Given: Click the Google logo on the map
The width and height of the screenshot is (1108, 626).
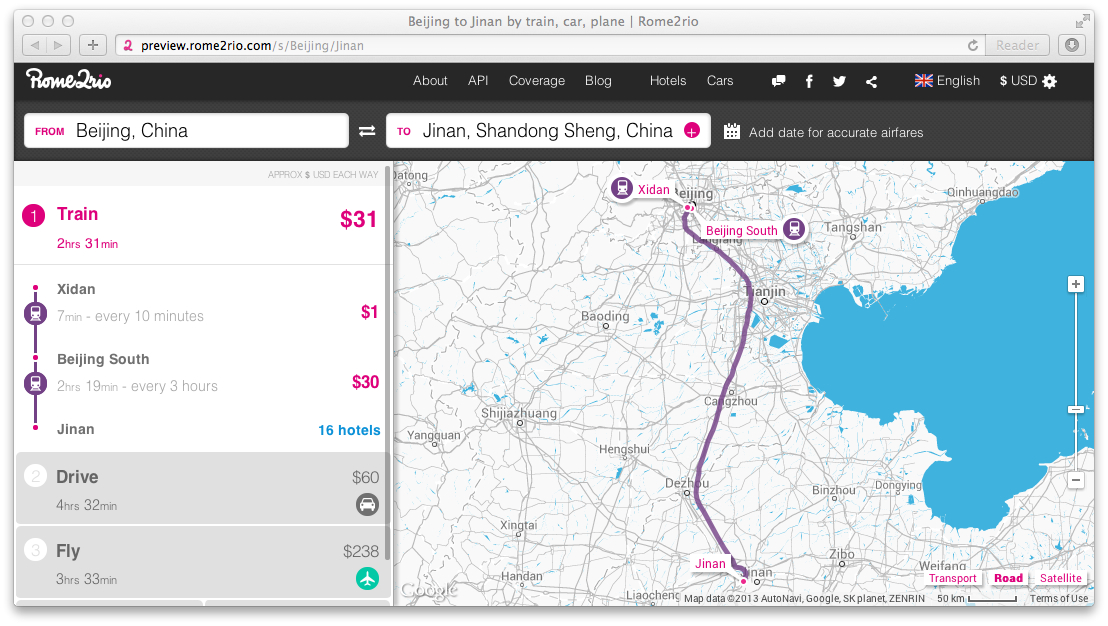Looking at the screenshot, I should tap(429, 590).
